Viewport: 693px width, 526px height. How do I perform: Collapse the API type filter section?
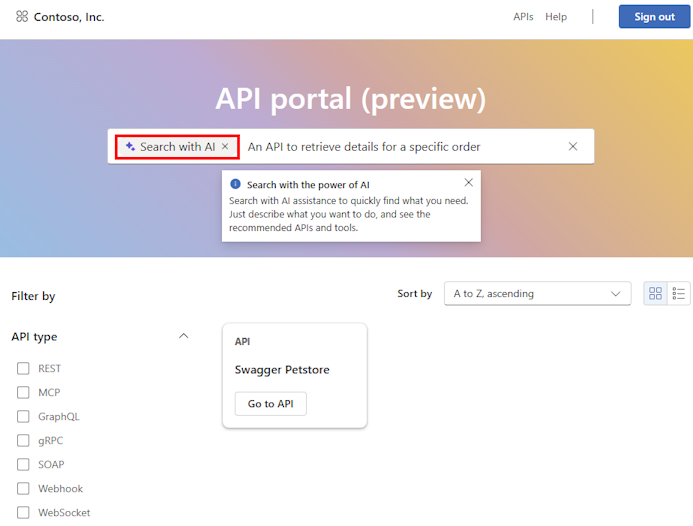pos(183,336)
